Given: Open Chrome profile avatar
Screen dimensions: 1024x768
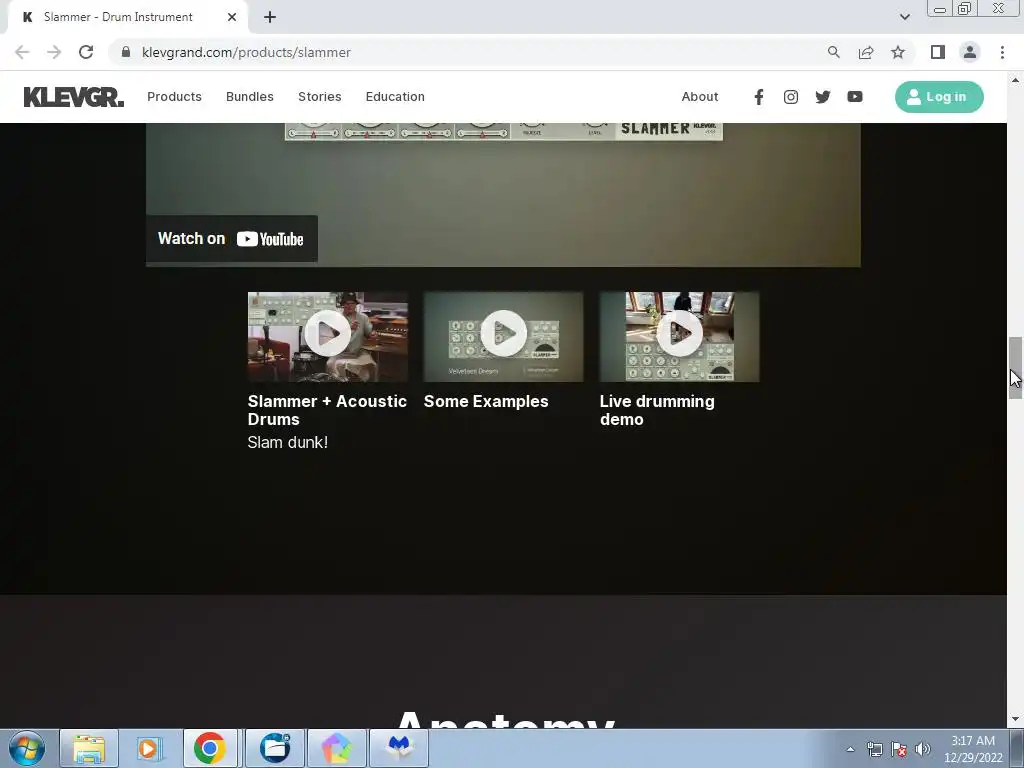Looking at the screenshot, I should tap(970, 52).
